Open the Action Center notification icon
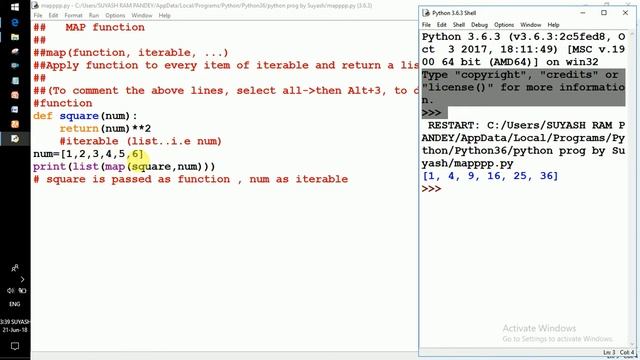Screen dimensions: 640x360 (15, 346)
